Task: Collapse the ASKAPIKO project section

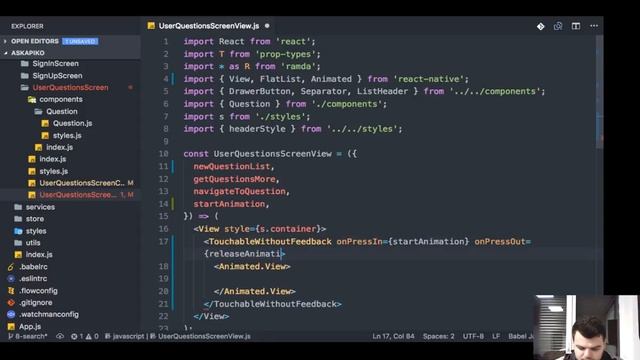Action: coord(28,53)
